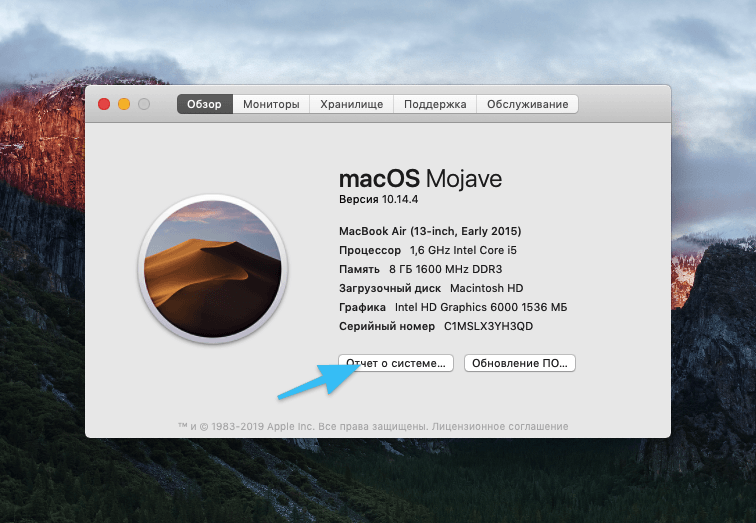Click the Обновление ПО button
Image resolution: width=756 pixels, height=523 pixels.
pos(520,363)
